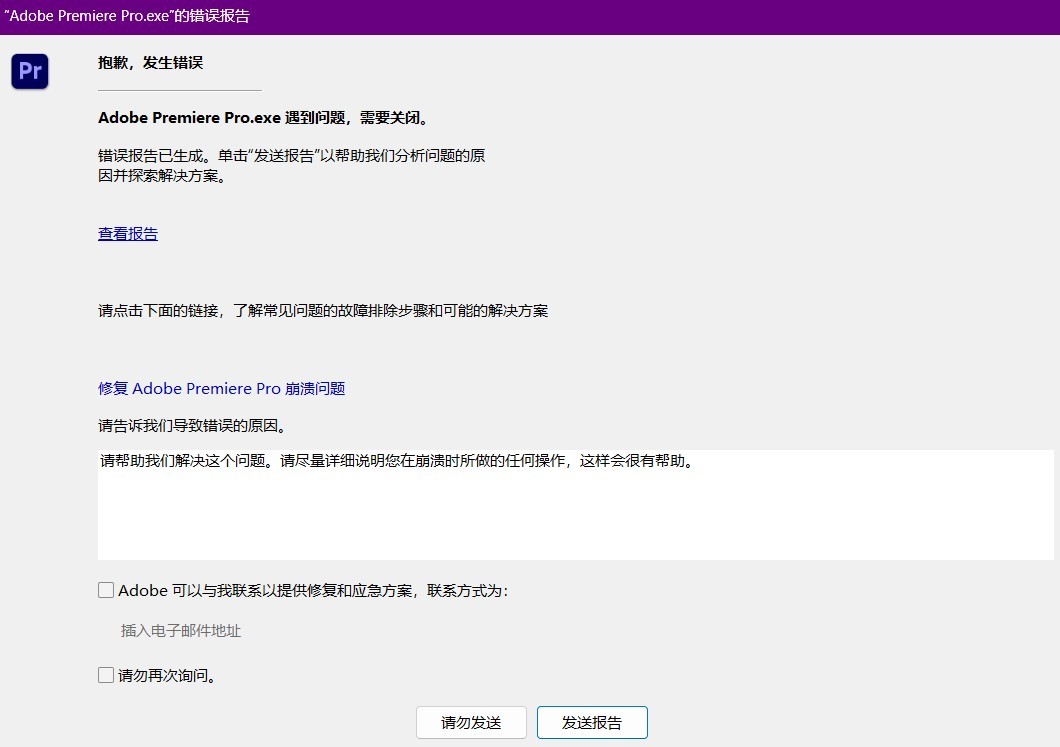Click the 错误报告已生成 paragraph

point(291,166)
